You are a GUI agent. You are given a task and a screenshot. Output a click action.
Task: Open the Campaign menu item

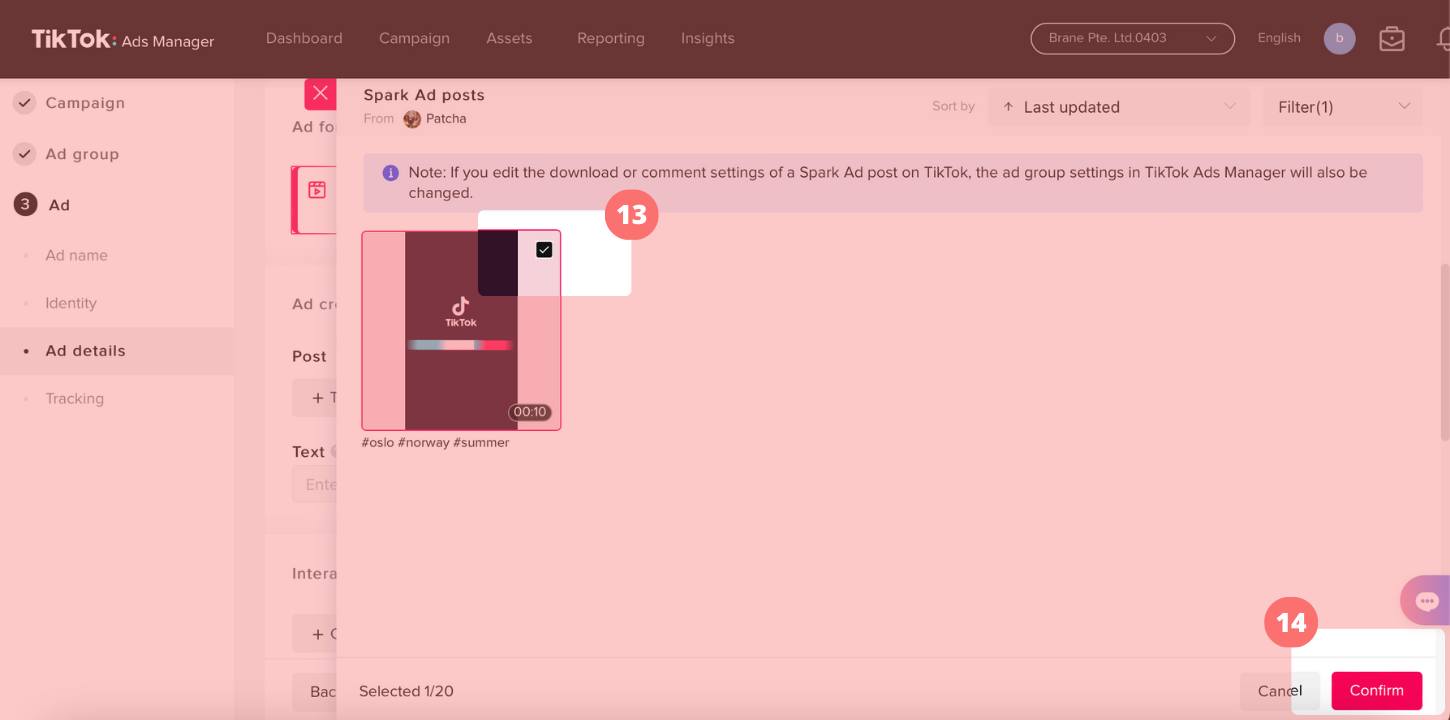click(414, 38)
